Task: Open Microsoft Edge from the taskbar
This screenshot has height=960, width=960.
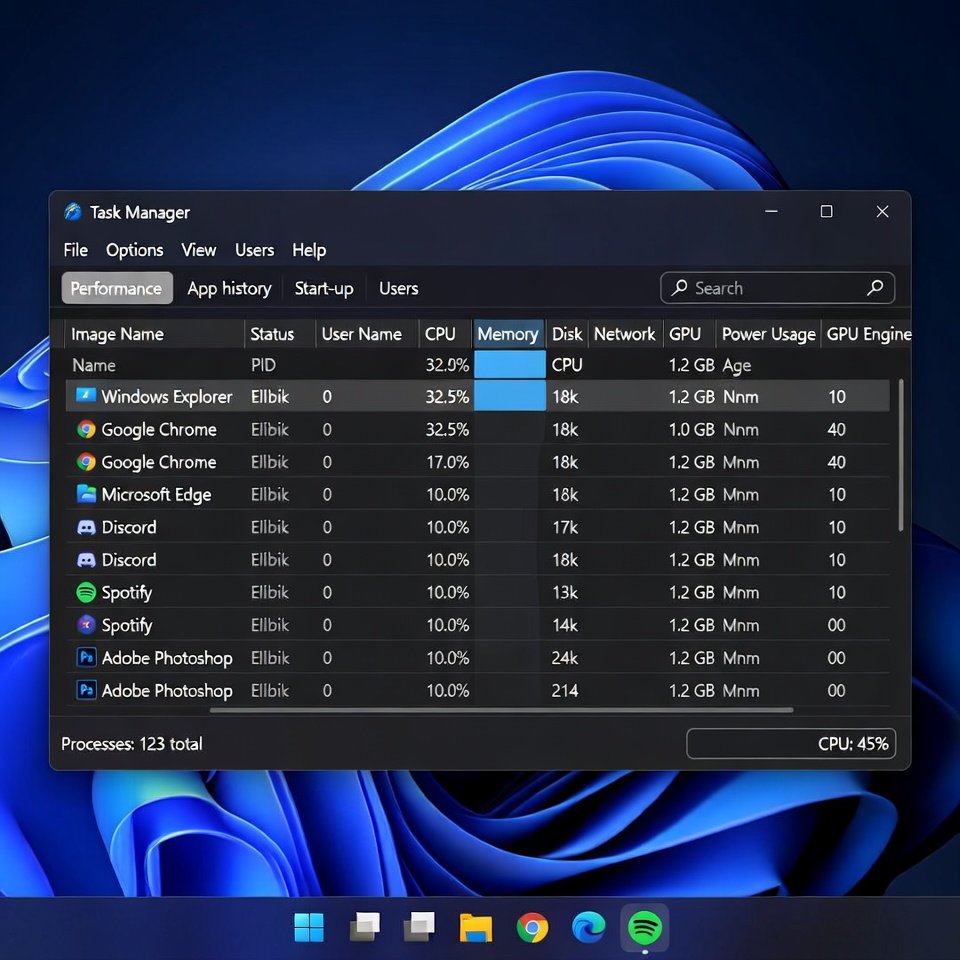Action: 588,929
